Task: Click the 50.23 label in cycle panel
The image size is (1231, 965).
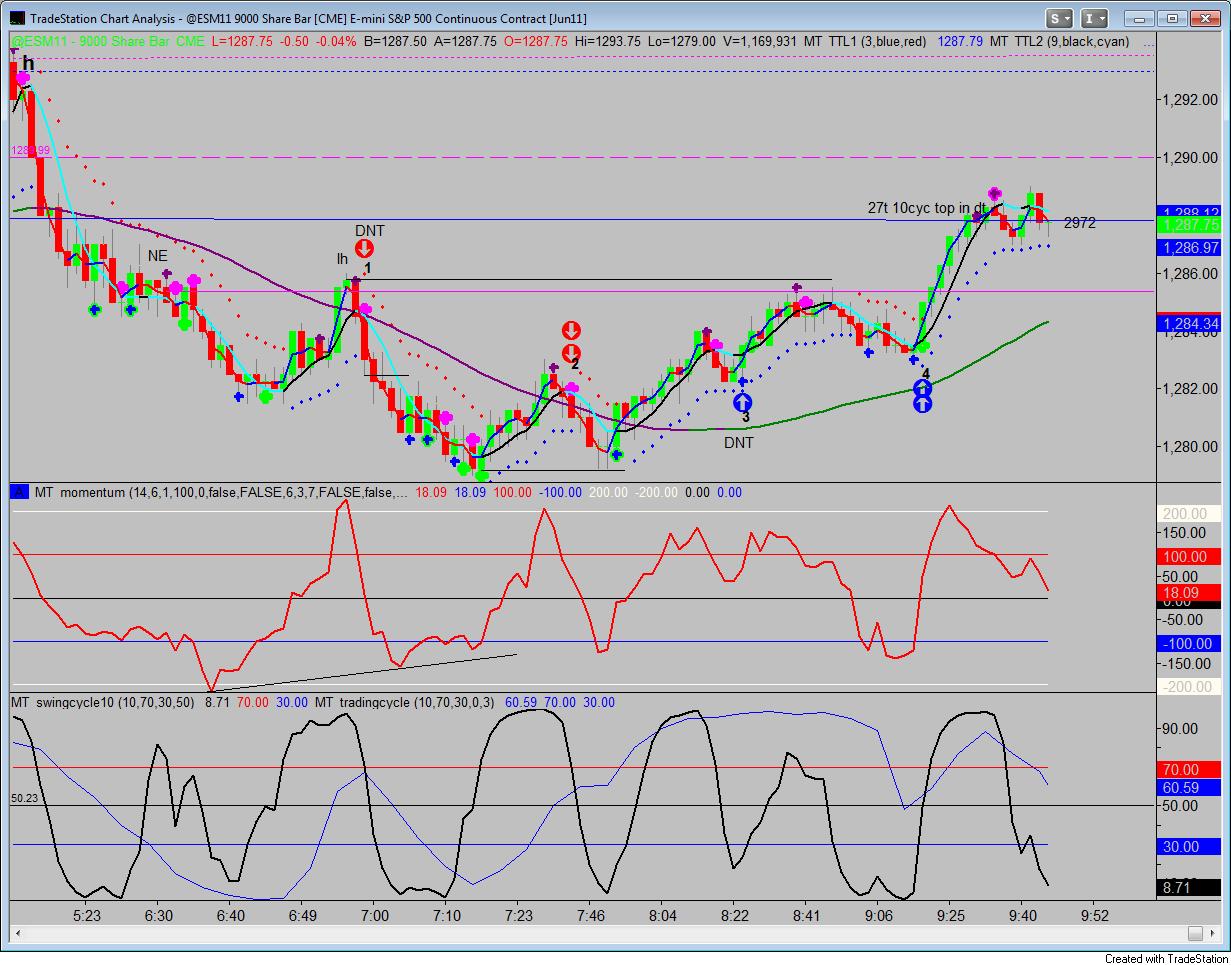Action: (x=23, y=798)
